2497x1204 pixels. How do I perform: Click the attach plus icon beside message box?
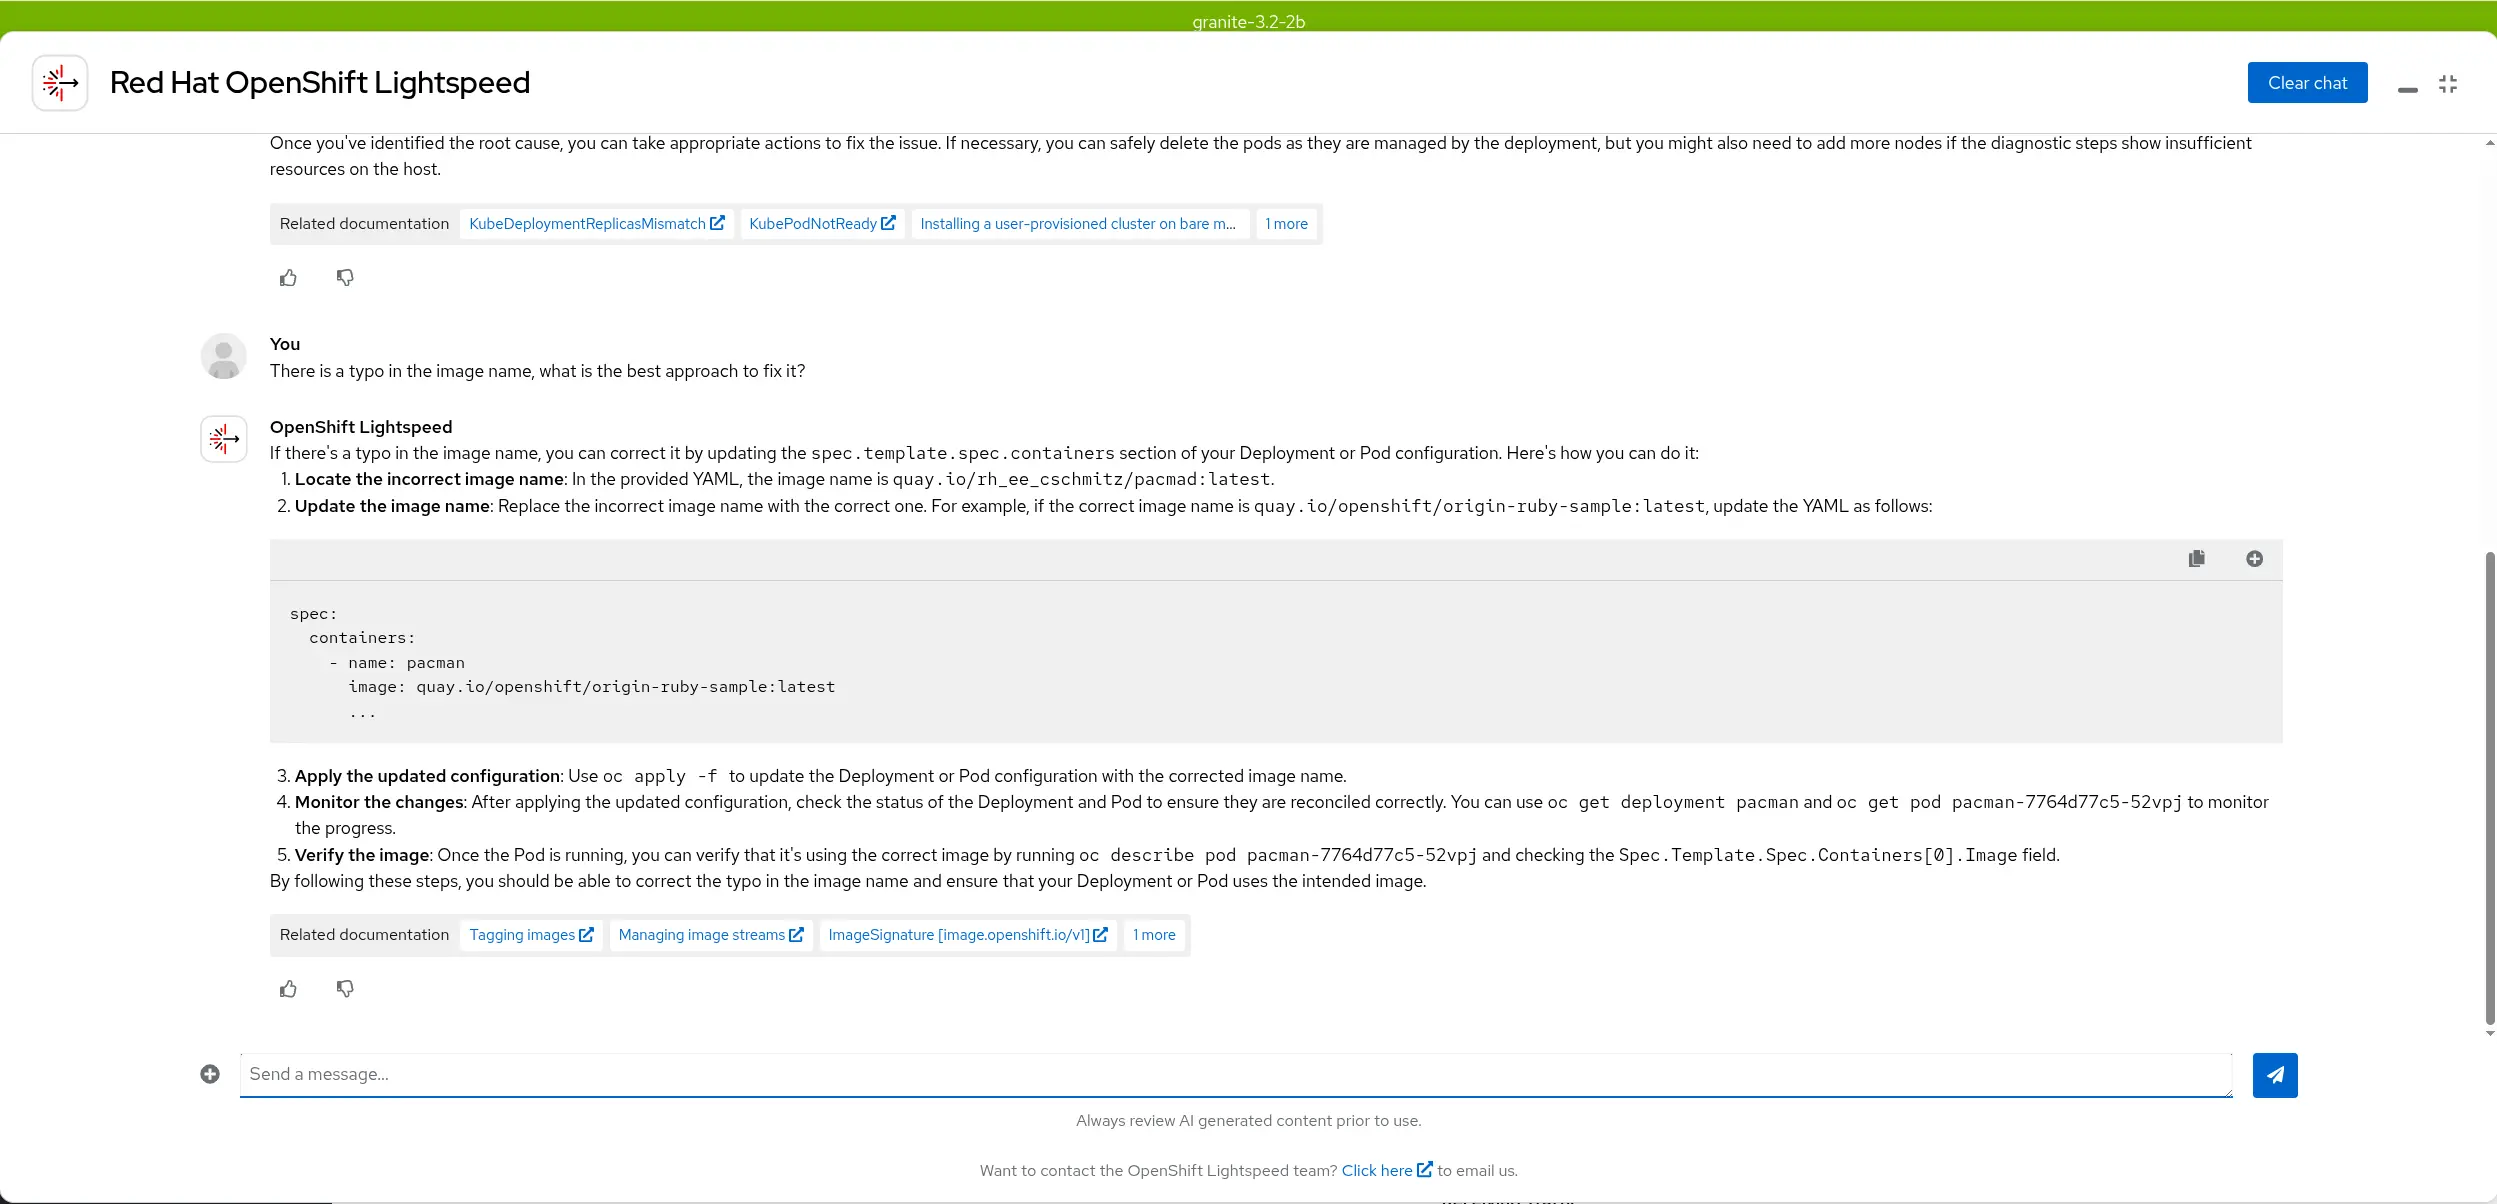(x=210, y=1074)
